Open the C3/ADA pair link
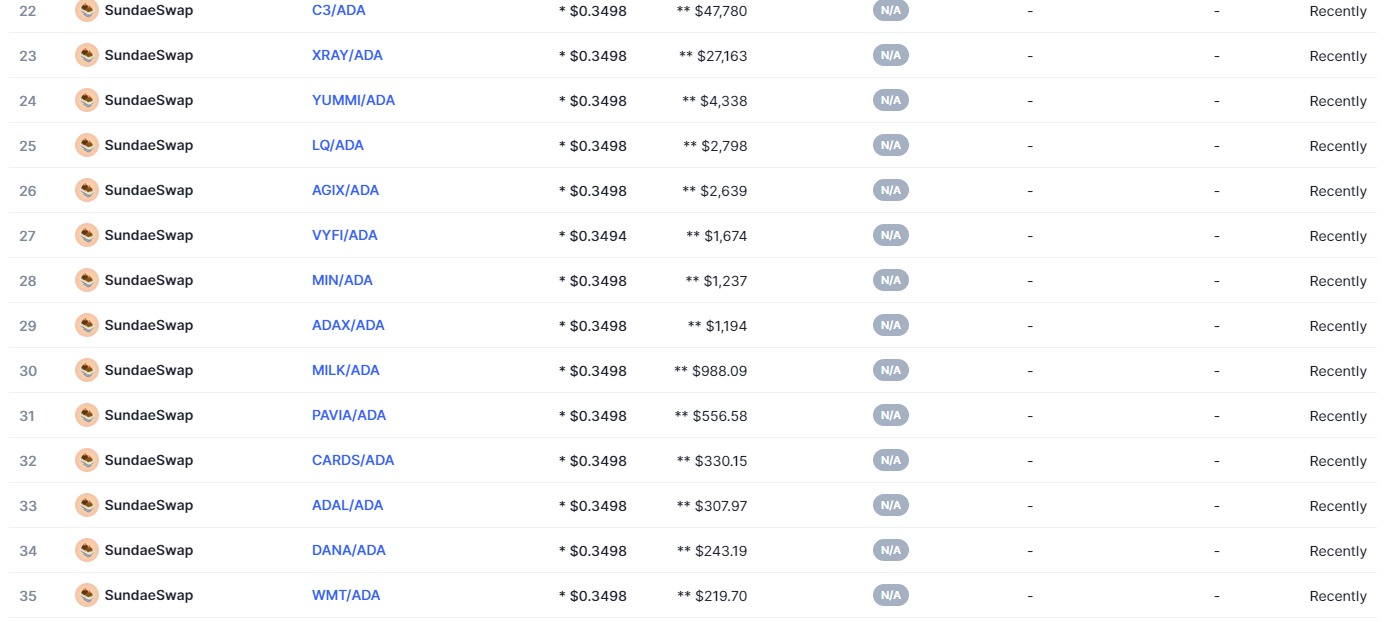 pyautogui.click(x=339, y=11)
